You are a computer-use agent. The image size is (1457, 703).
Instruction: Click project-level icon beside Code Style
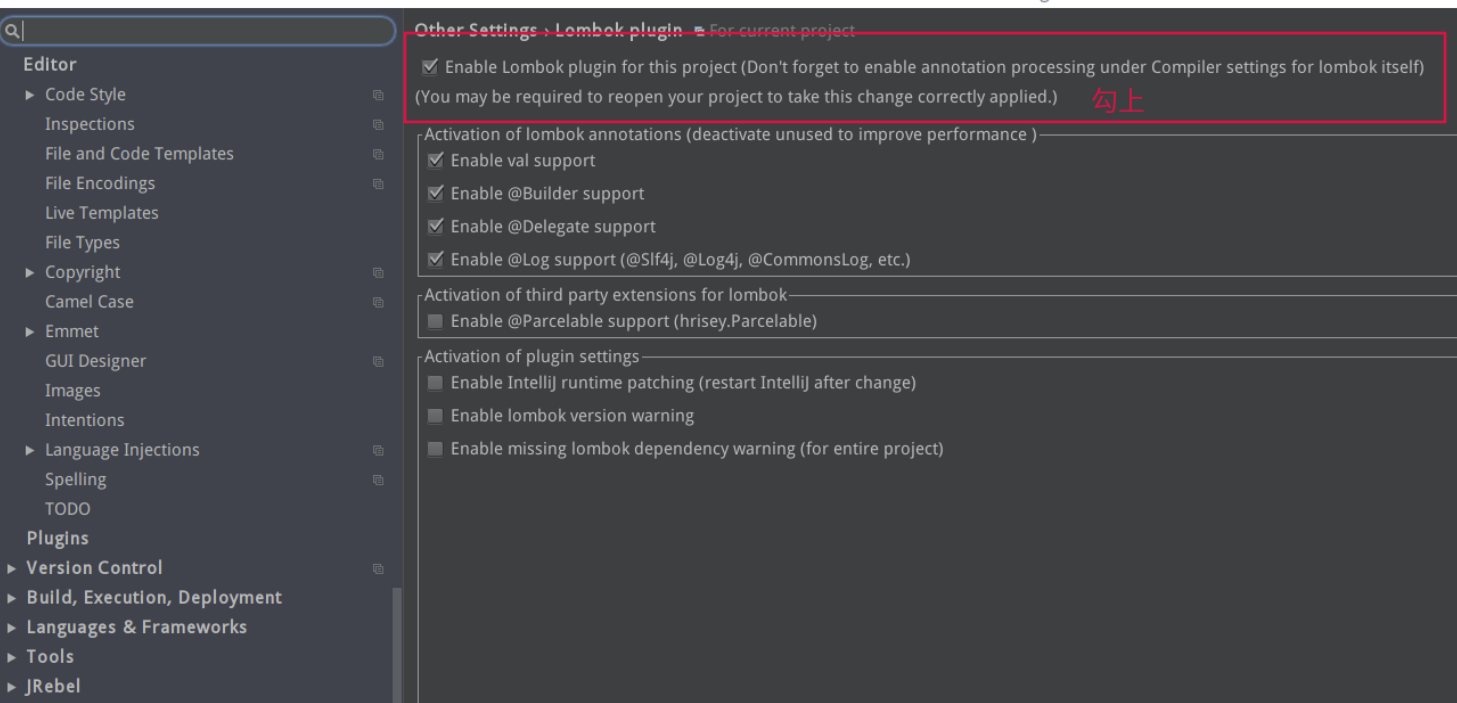(x=378, y=95)
